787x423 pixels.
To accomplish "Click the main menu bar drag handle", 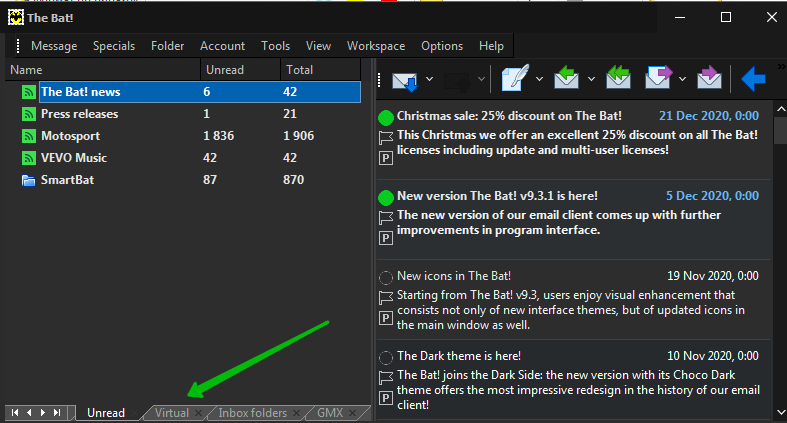I will click(18, 46).
